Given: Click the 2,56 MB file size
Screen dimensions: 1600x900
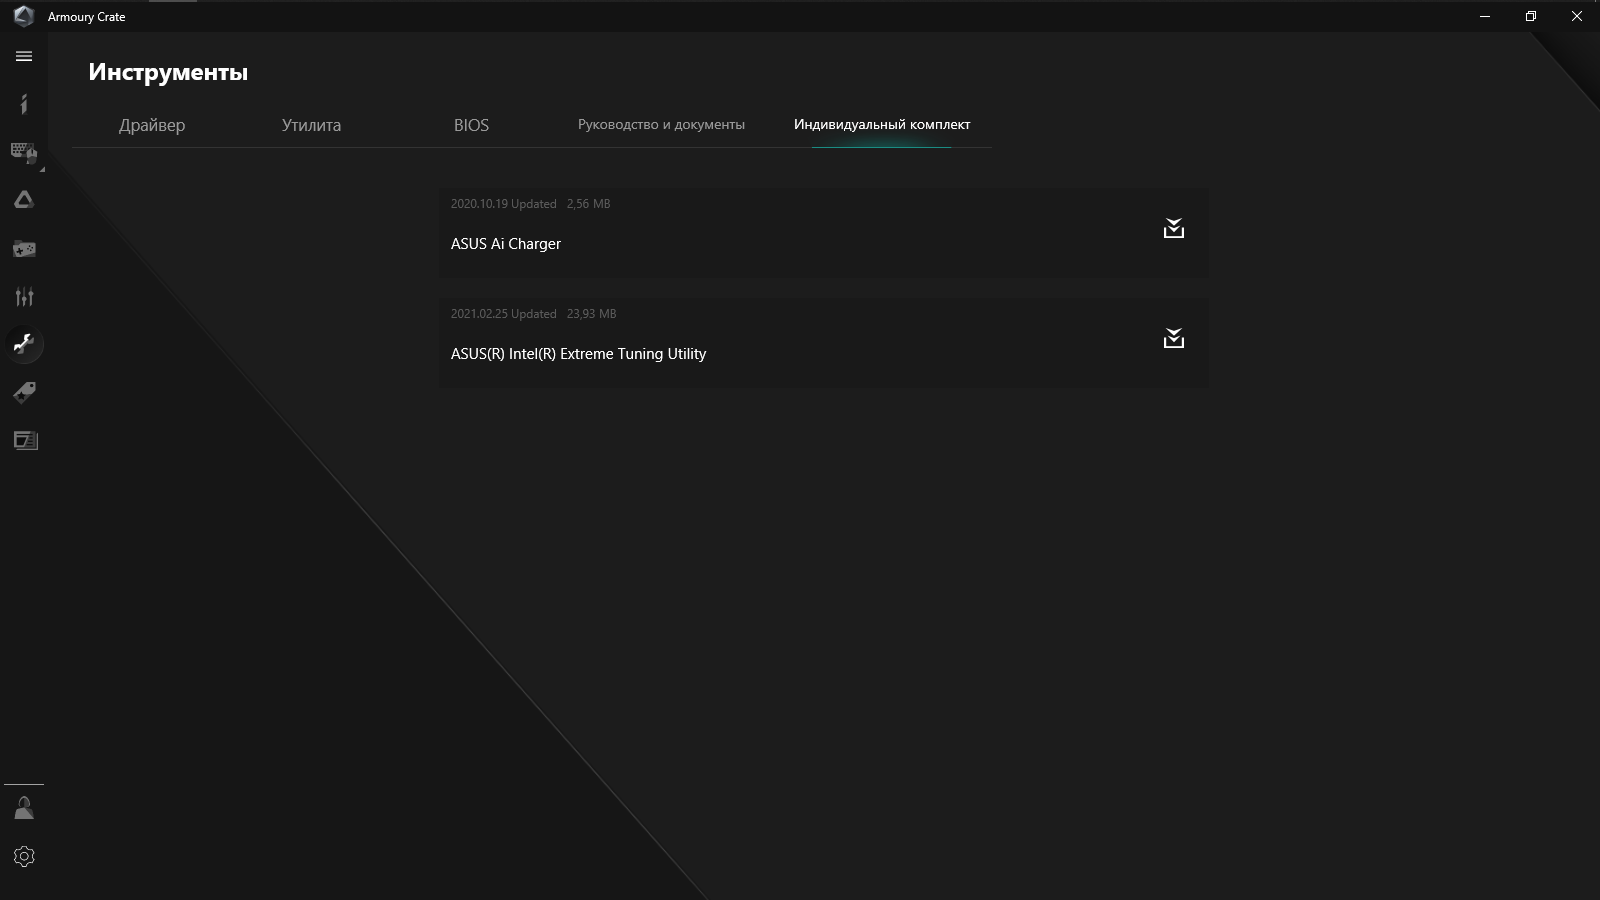Looking at the screenshot, I should [x=588, y=204].
